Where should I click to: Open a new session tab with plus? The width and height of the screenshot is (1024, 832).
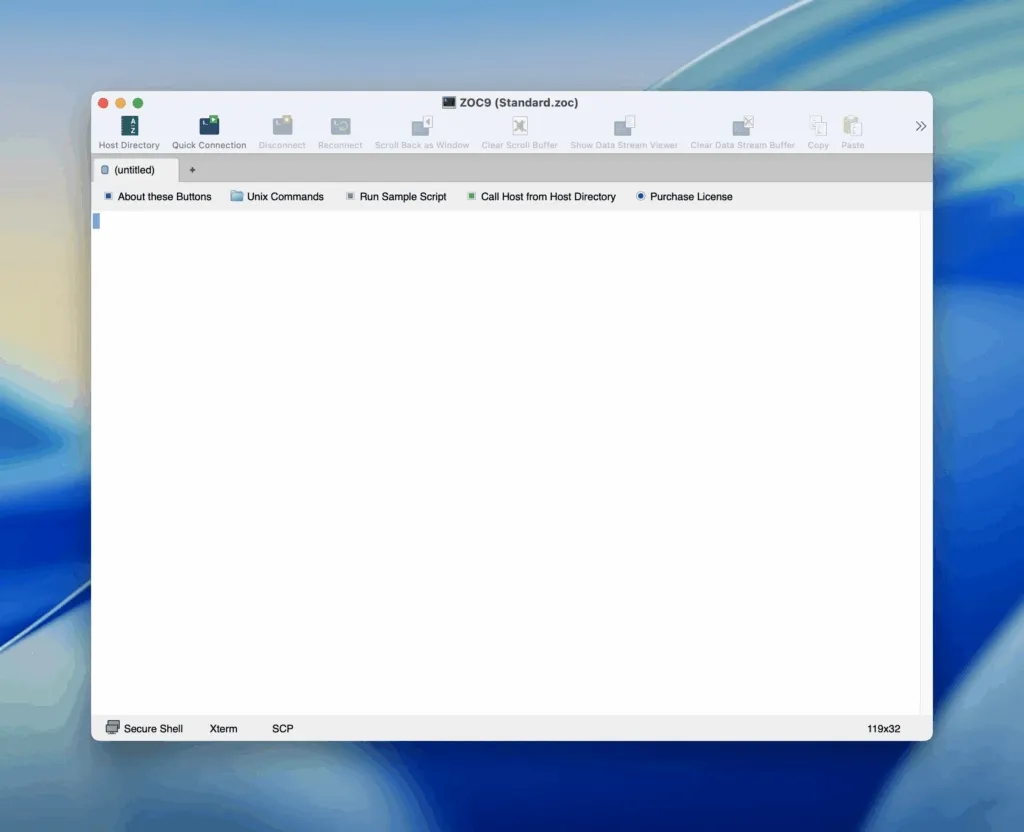coord(192,170)
